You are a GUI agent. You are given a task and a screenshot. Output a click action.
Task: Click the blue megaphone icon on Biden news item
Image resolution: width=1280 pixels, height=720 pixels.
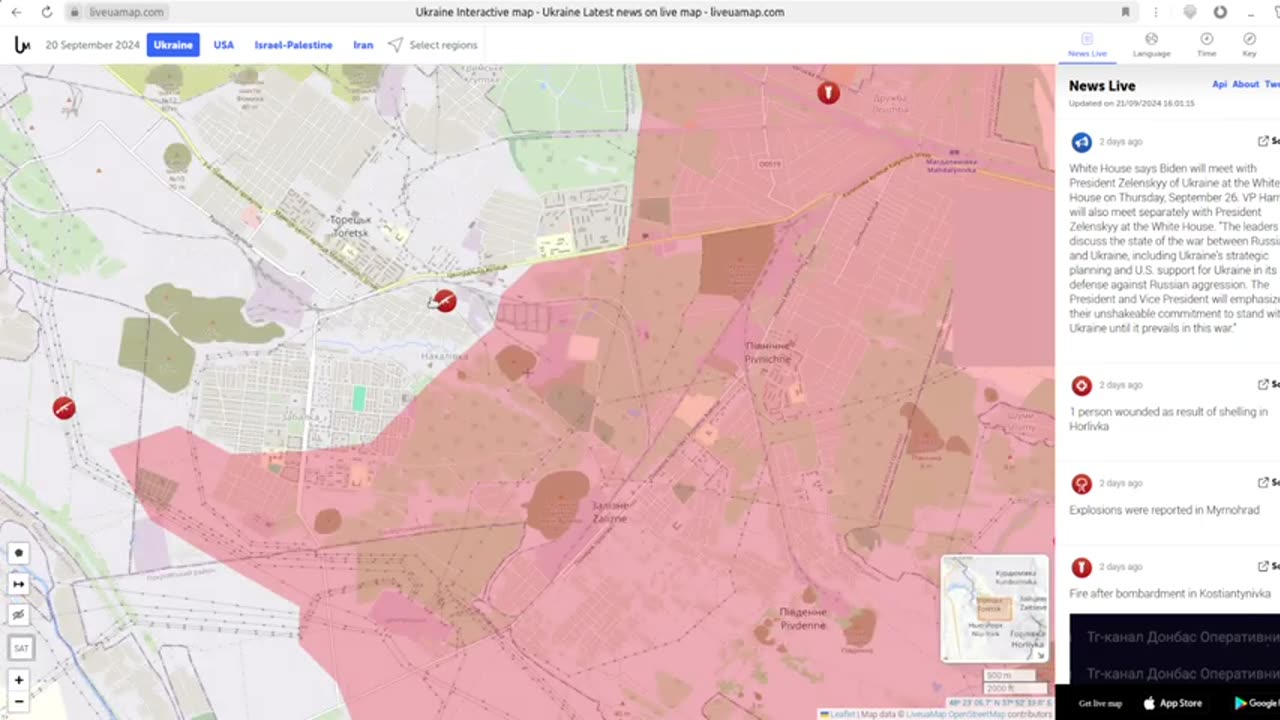coord(1081,142)
